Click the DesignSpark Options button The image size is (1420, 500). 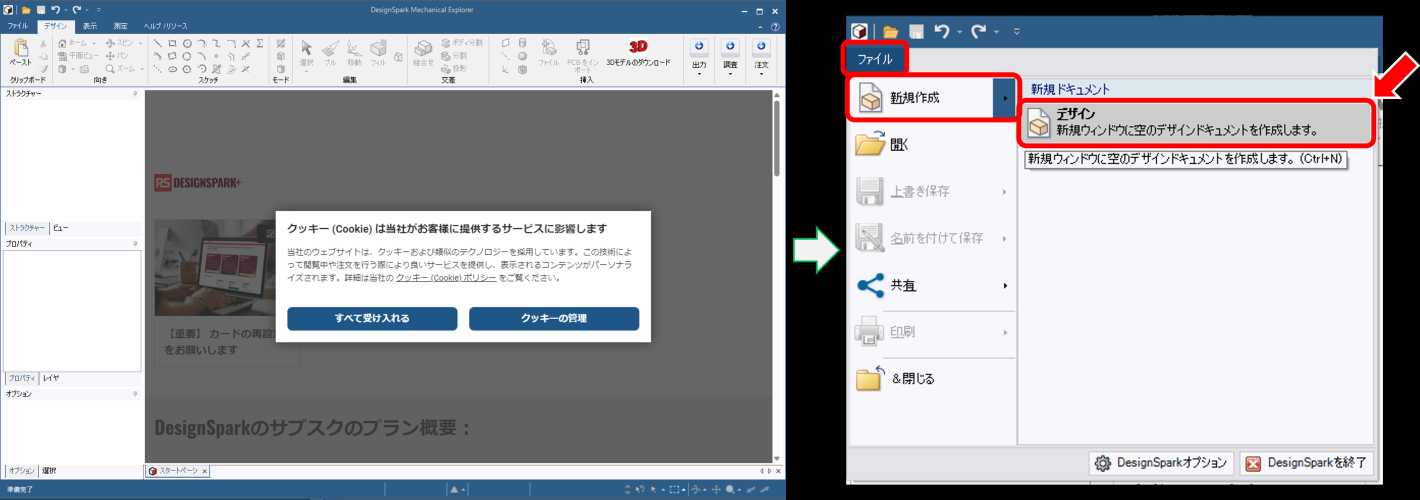[x=1160, y=463]
